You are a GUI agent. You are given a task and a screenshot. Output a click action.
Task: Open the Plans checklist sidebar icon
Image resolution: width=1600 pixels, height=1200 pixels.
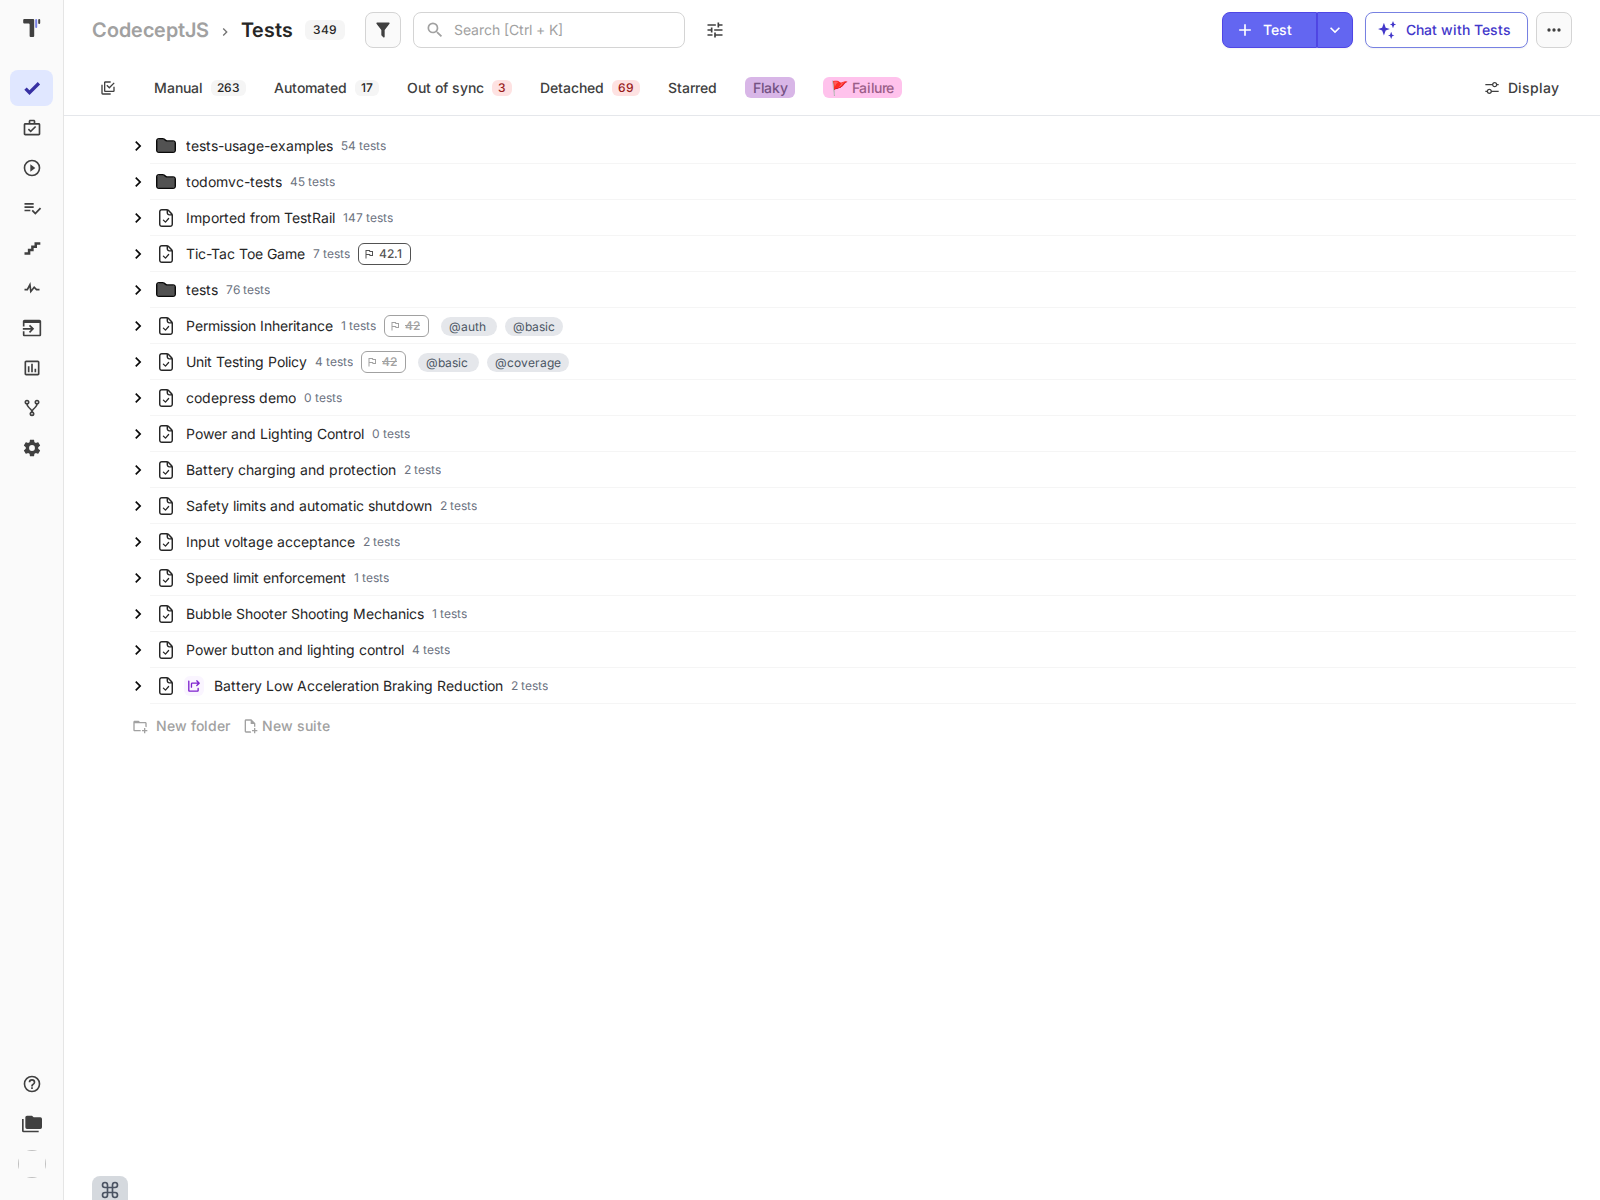click(32, 208)
